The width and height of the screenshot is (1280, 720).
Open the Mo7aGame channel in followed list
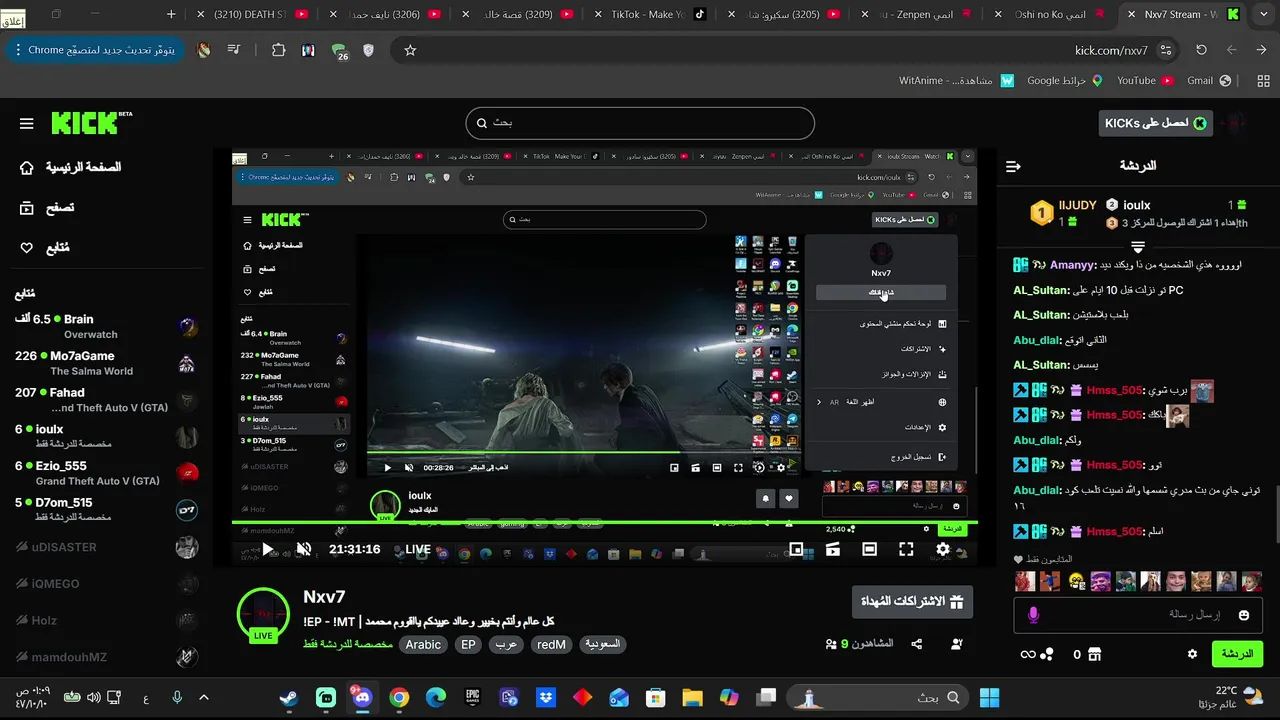coord(106,363)
